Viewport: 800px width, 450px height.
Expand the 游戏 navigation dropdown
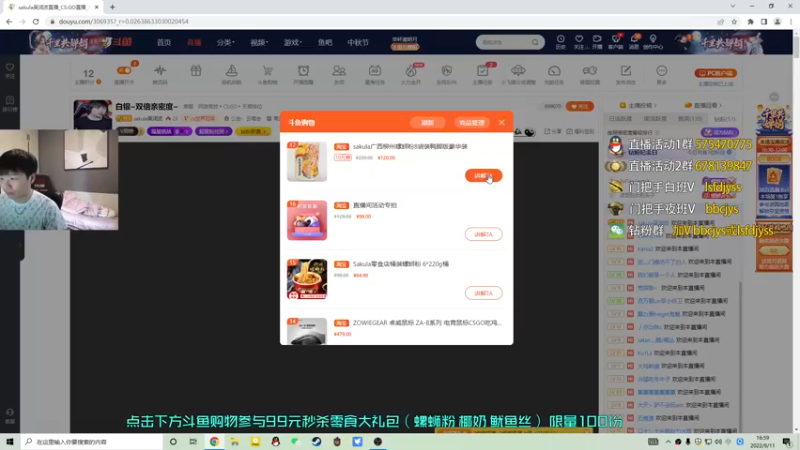click(292, 42)
